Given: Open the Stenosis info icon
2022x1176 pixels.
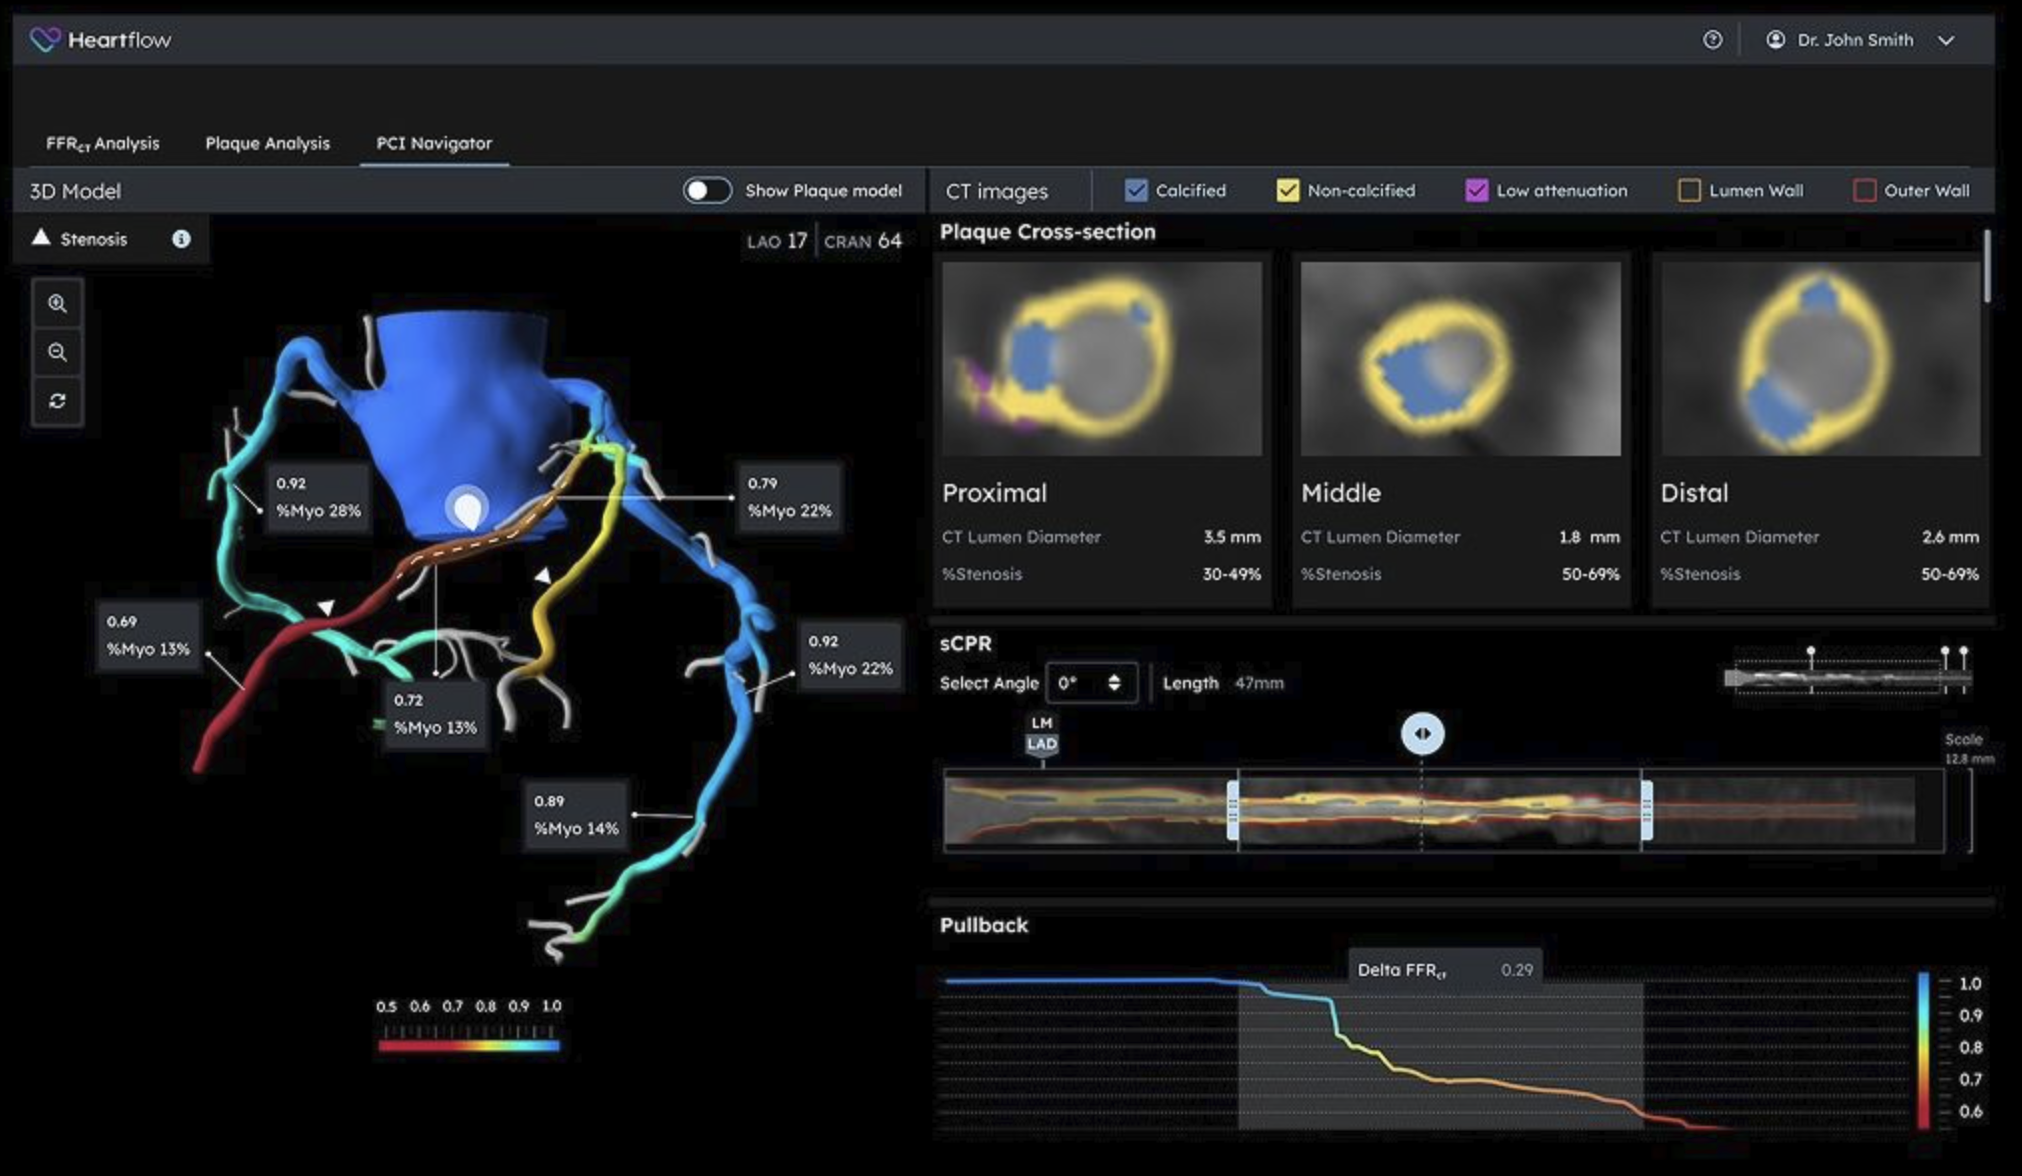Looking at the screenshot, I should point(181,239).
